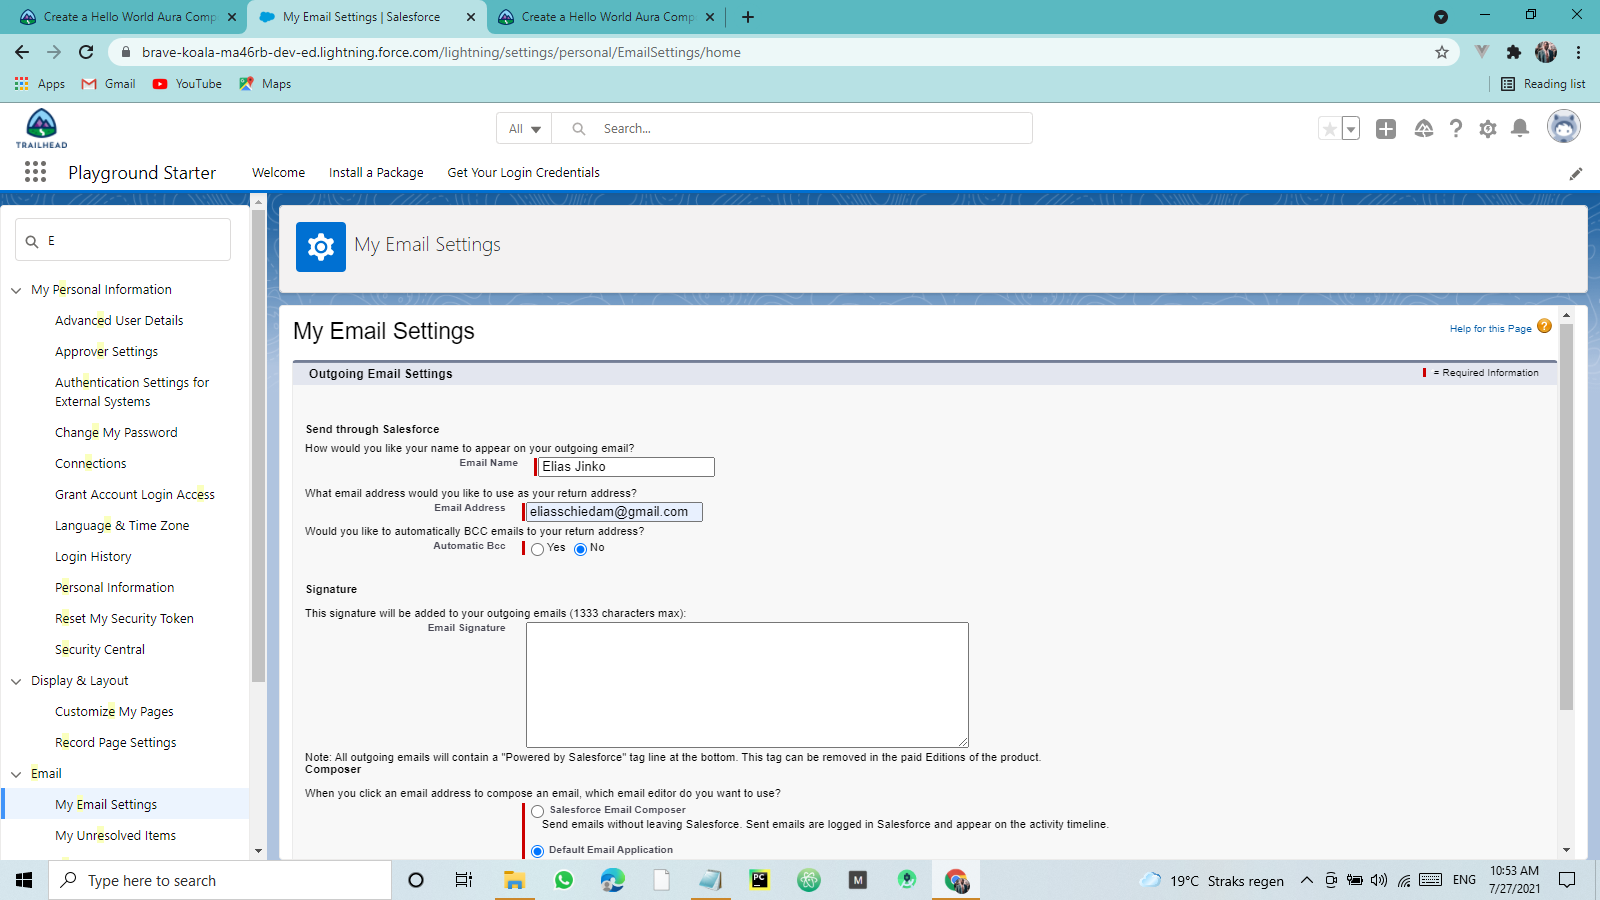The image size is (1600, 900).
Task: Click the Email Address field
Action: pos(613,512)
